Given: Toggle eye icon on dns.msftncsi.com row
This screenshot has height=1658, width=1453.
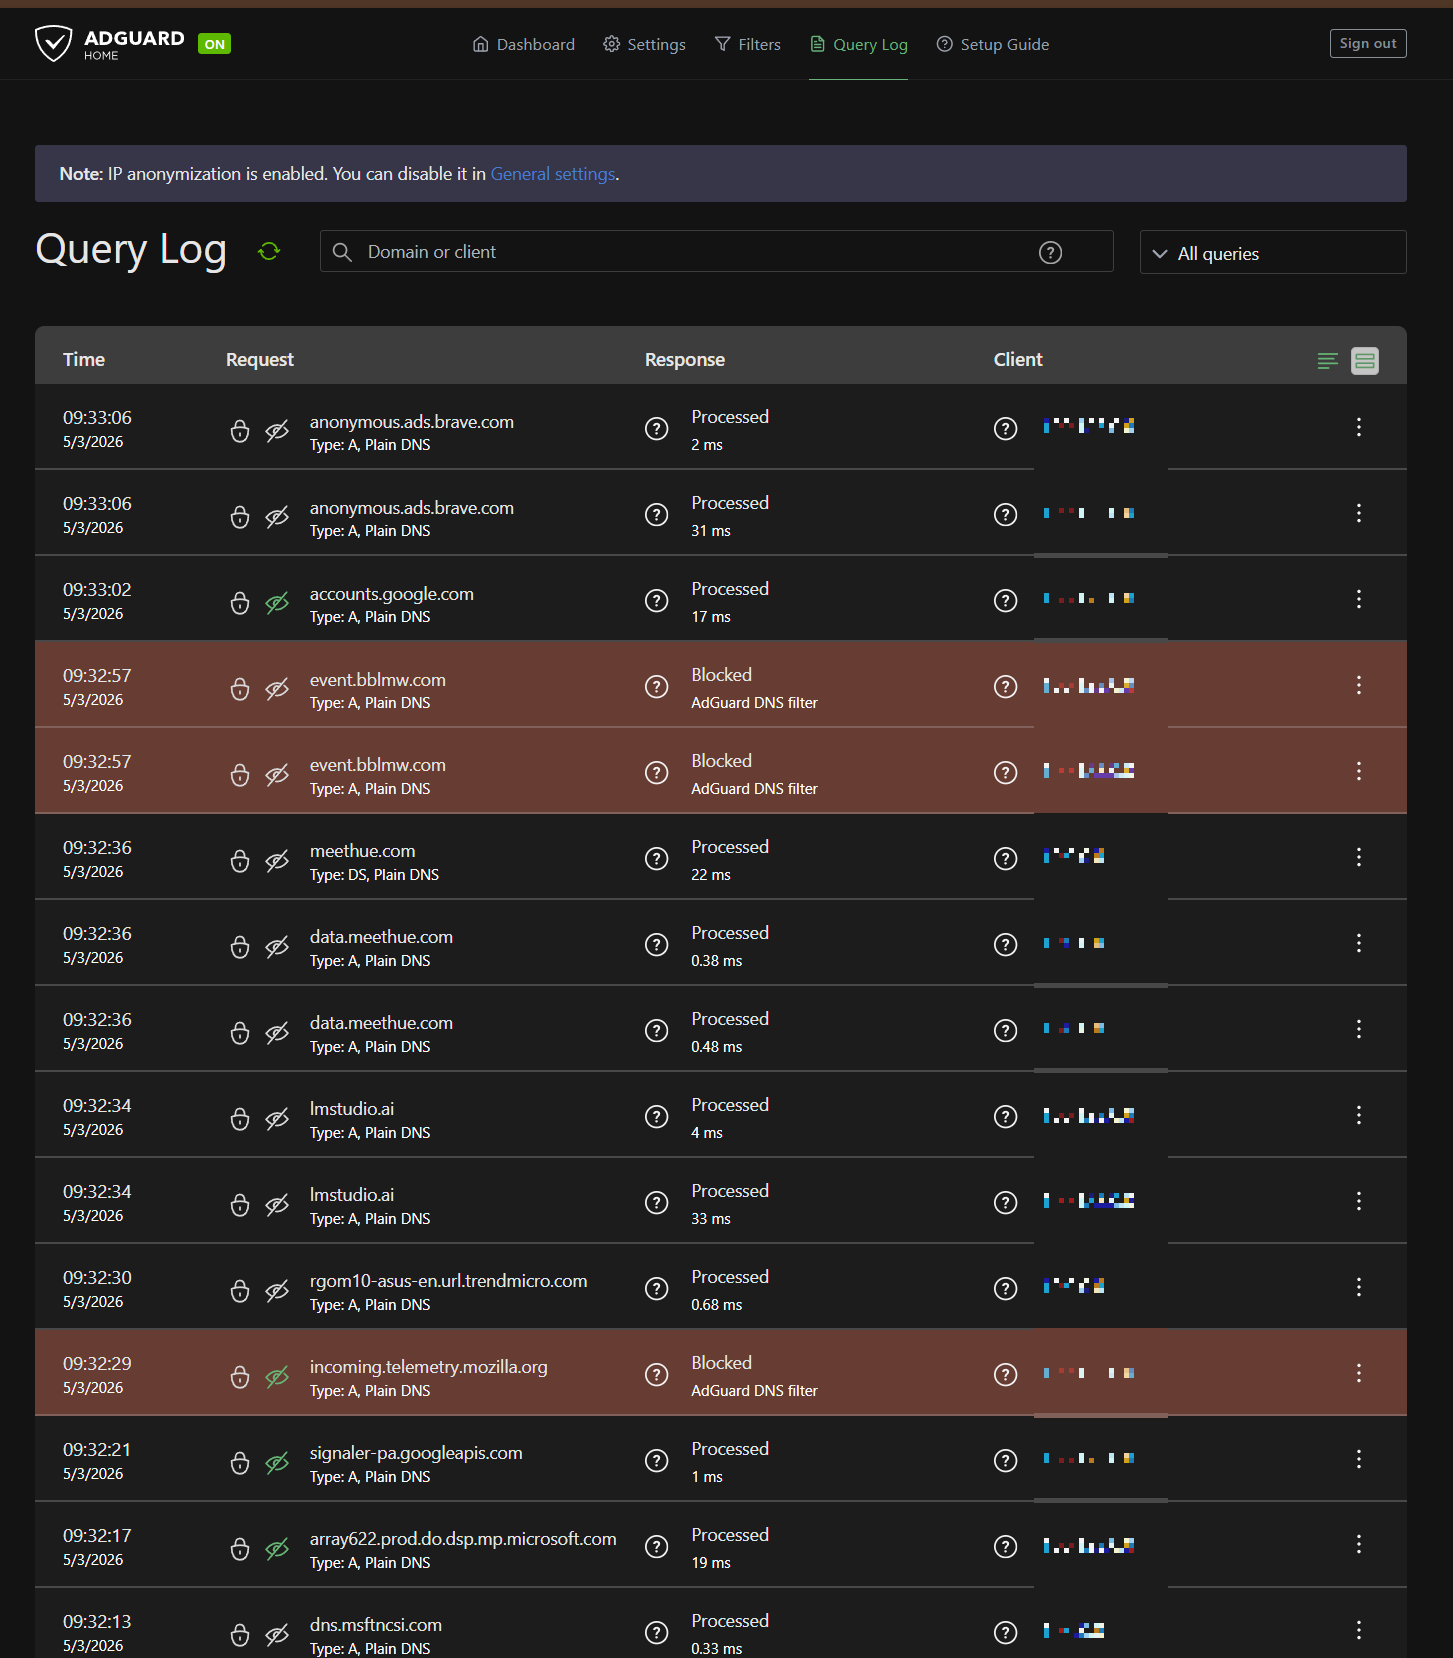Looking at the screenshot, I should pyautogui.click(x=277, y=1635).
